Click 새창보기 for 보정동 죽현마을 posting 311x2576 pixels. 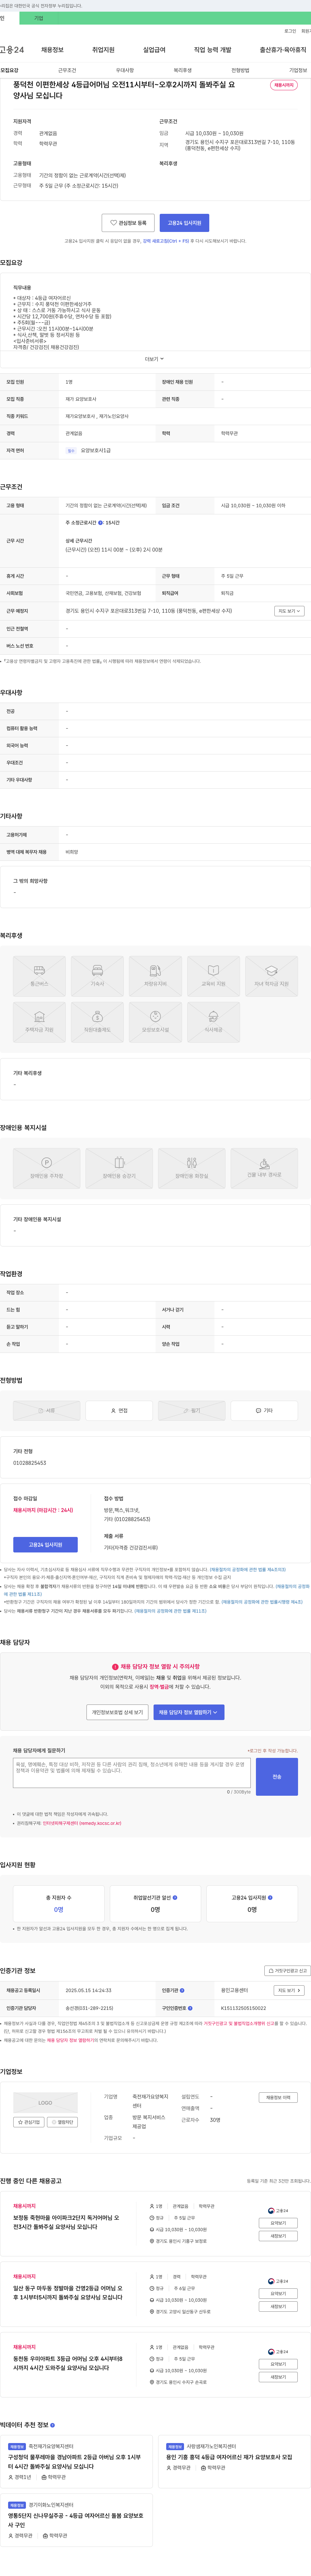point(278,2236)
